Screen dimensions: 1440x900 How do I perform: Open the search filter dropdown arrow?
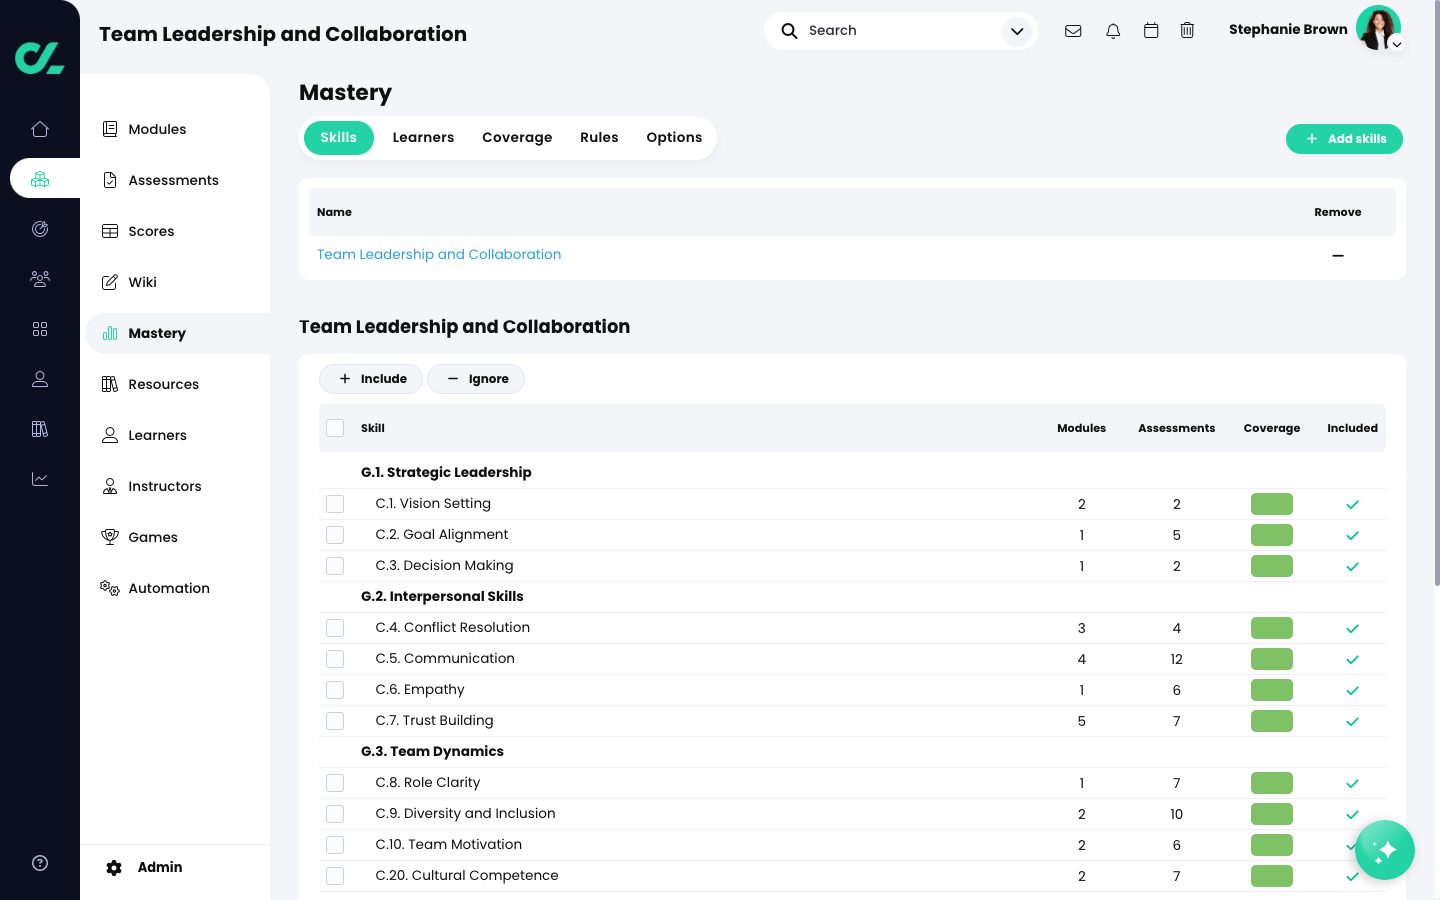pos(1017,31)
